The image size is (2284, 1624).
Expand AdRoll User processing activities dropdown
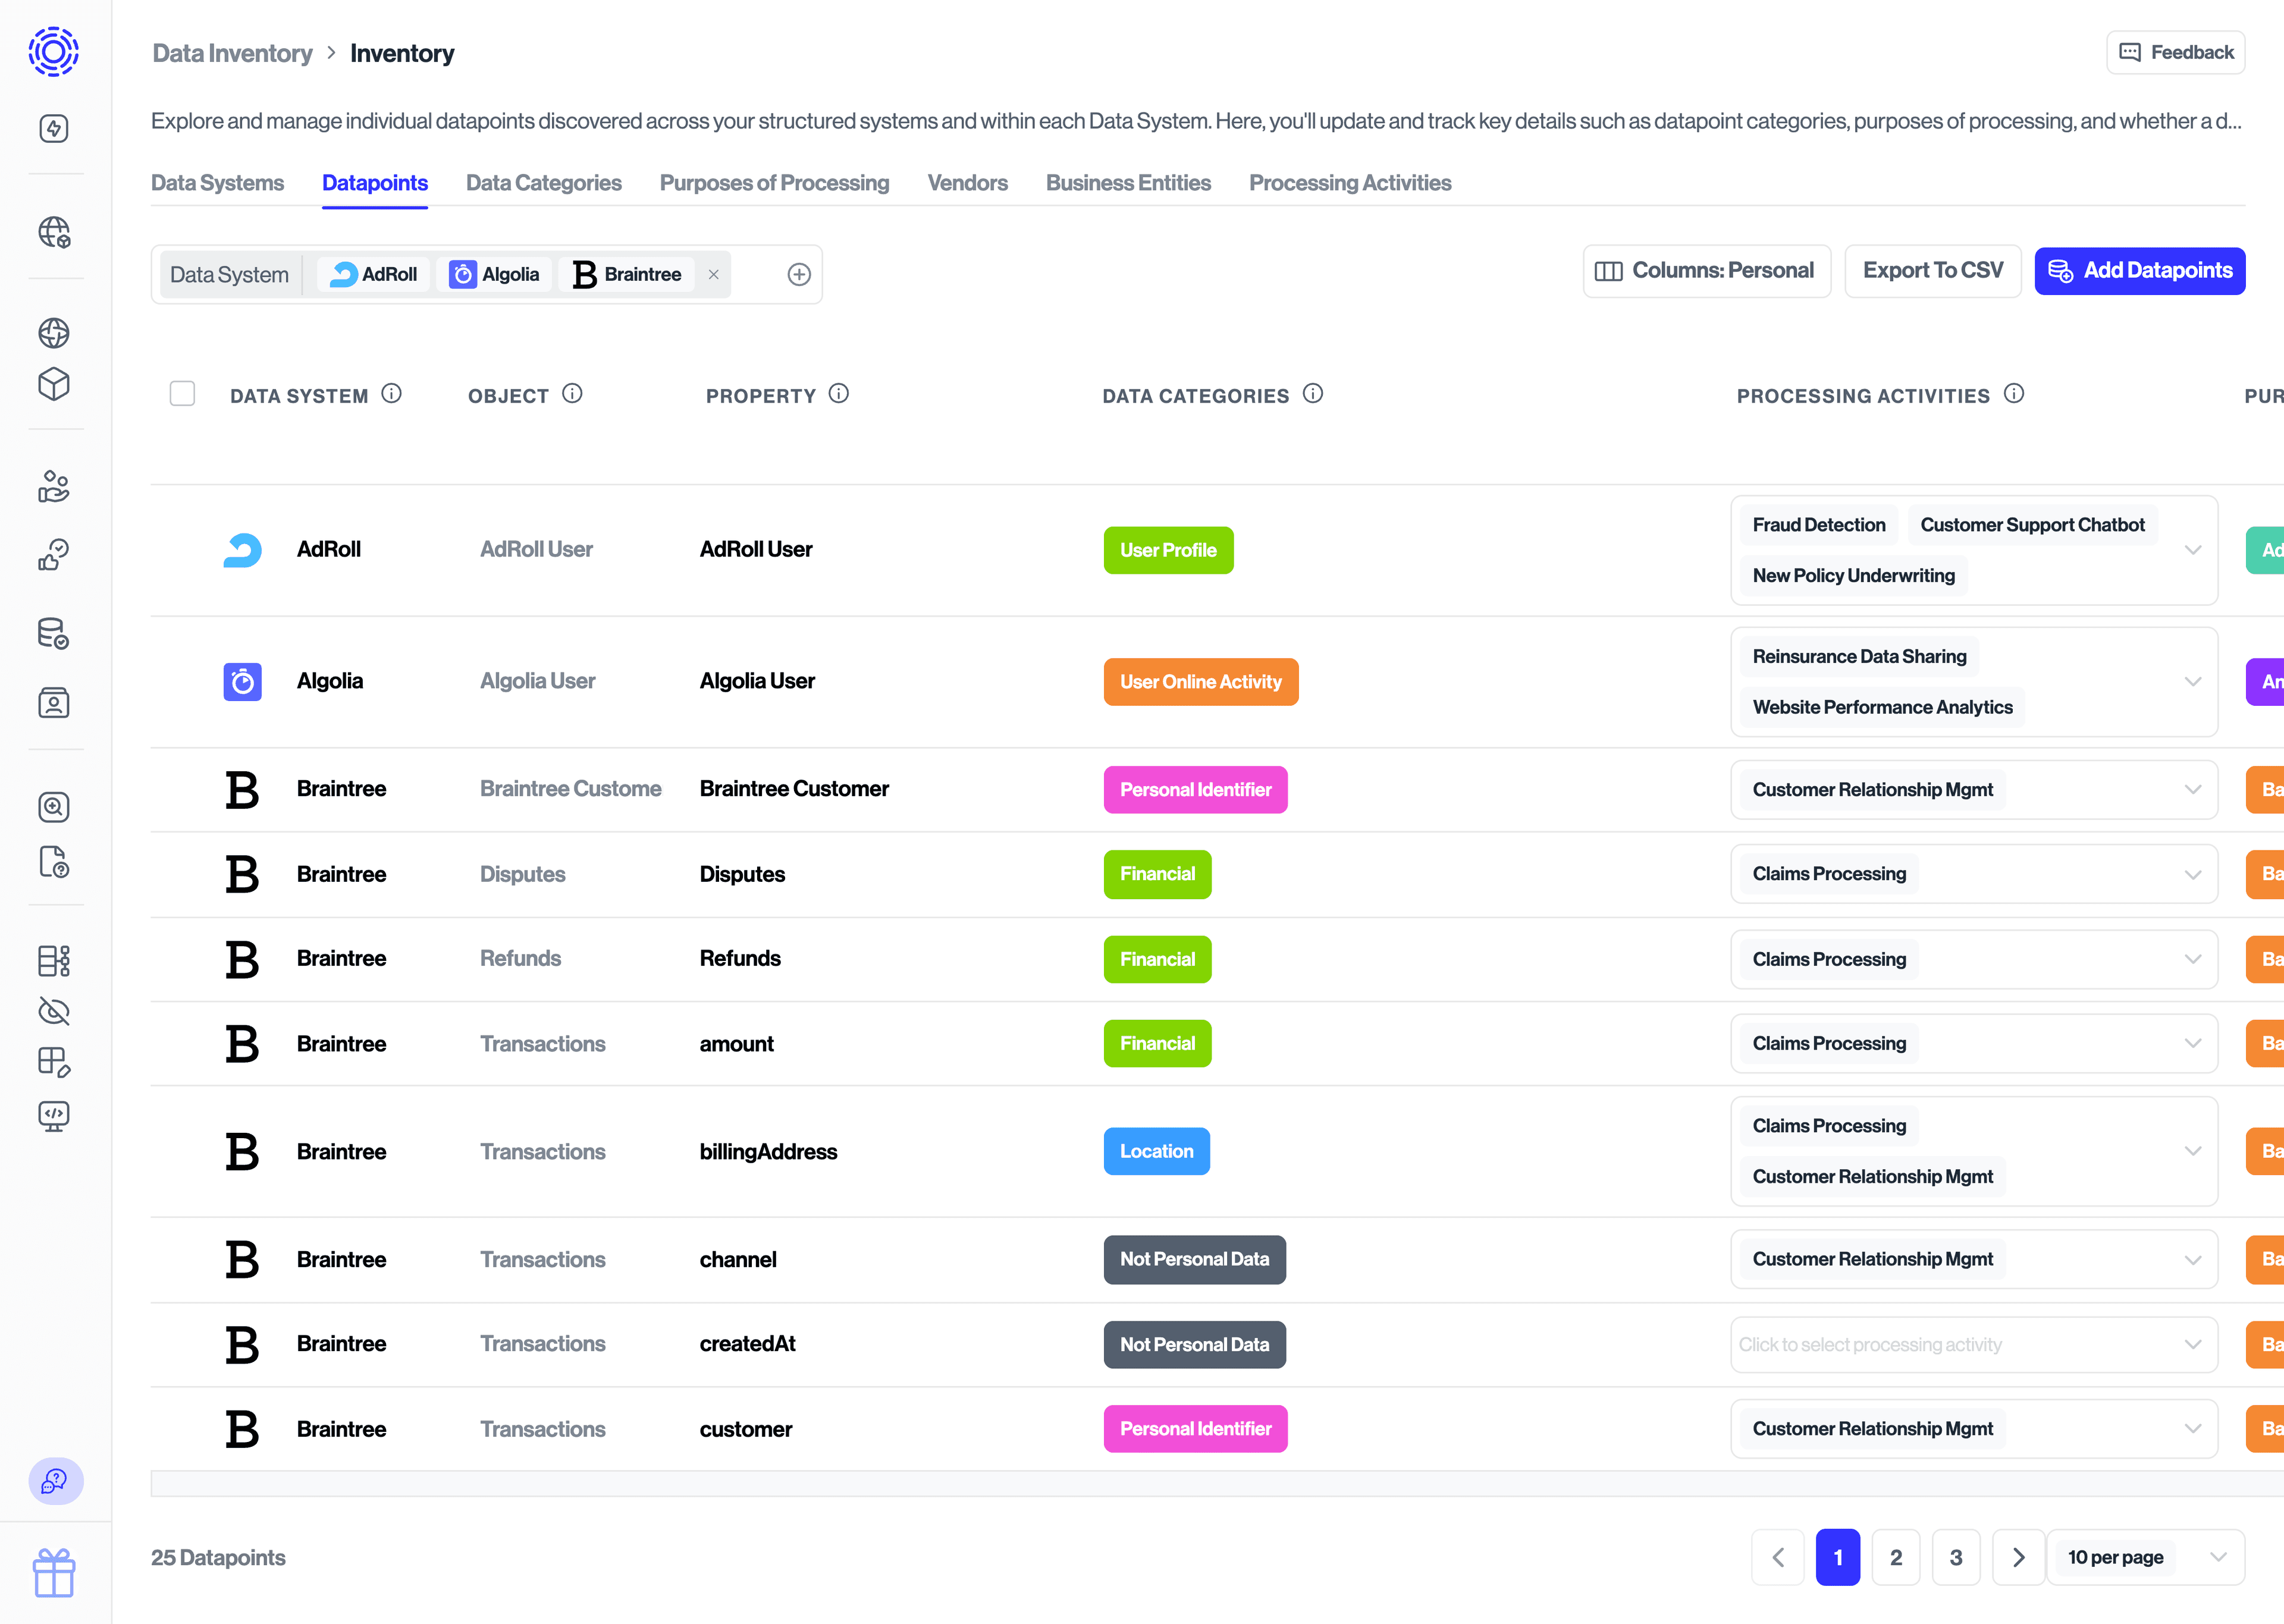click(2193, 550)
